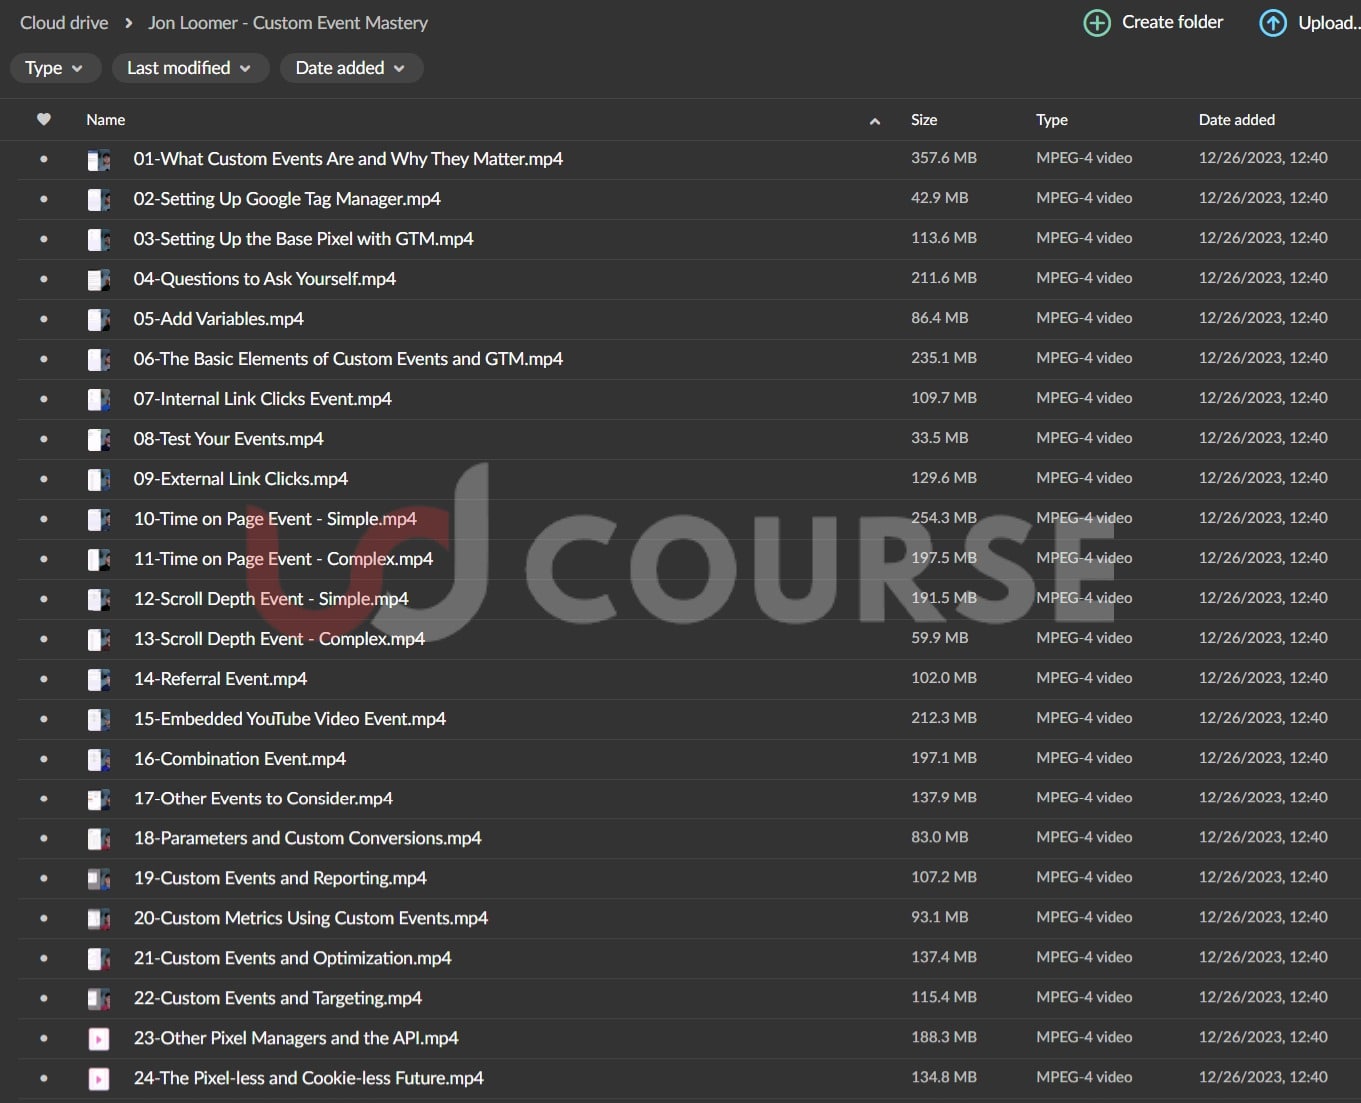Click the heart favorites column icon

coord(44,120)
